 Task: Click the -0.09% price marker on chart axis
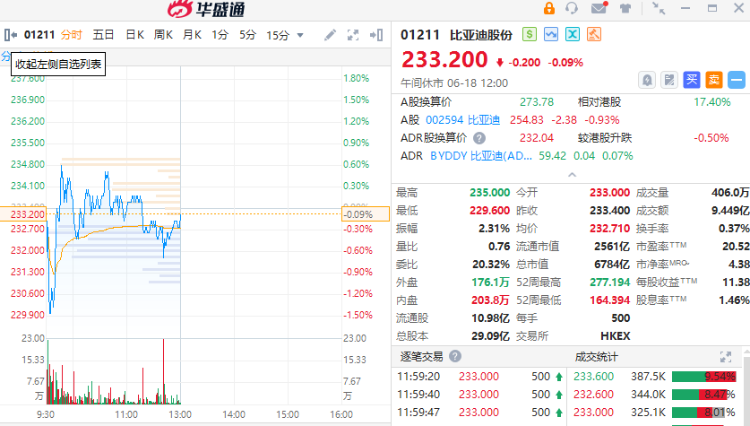(365, 214)
